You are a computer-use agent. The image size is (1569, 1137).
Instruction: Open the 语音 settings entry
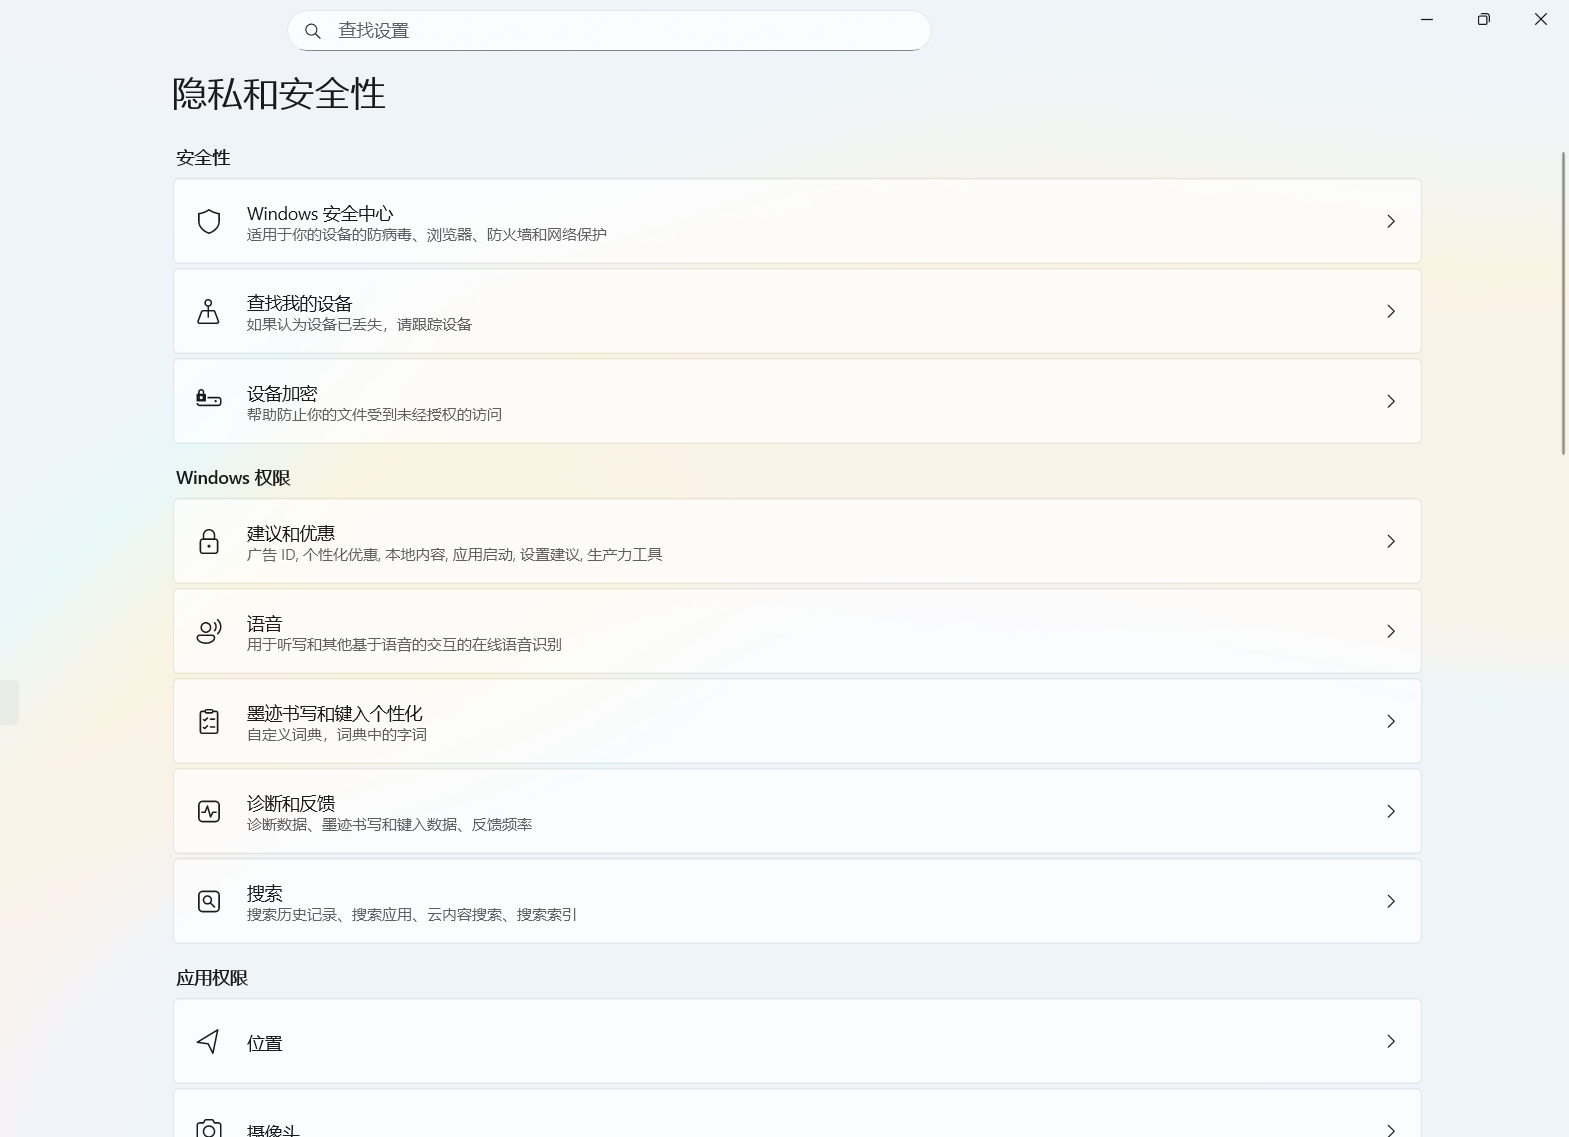coord(797,631)
